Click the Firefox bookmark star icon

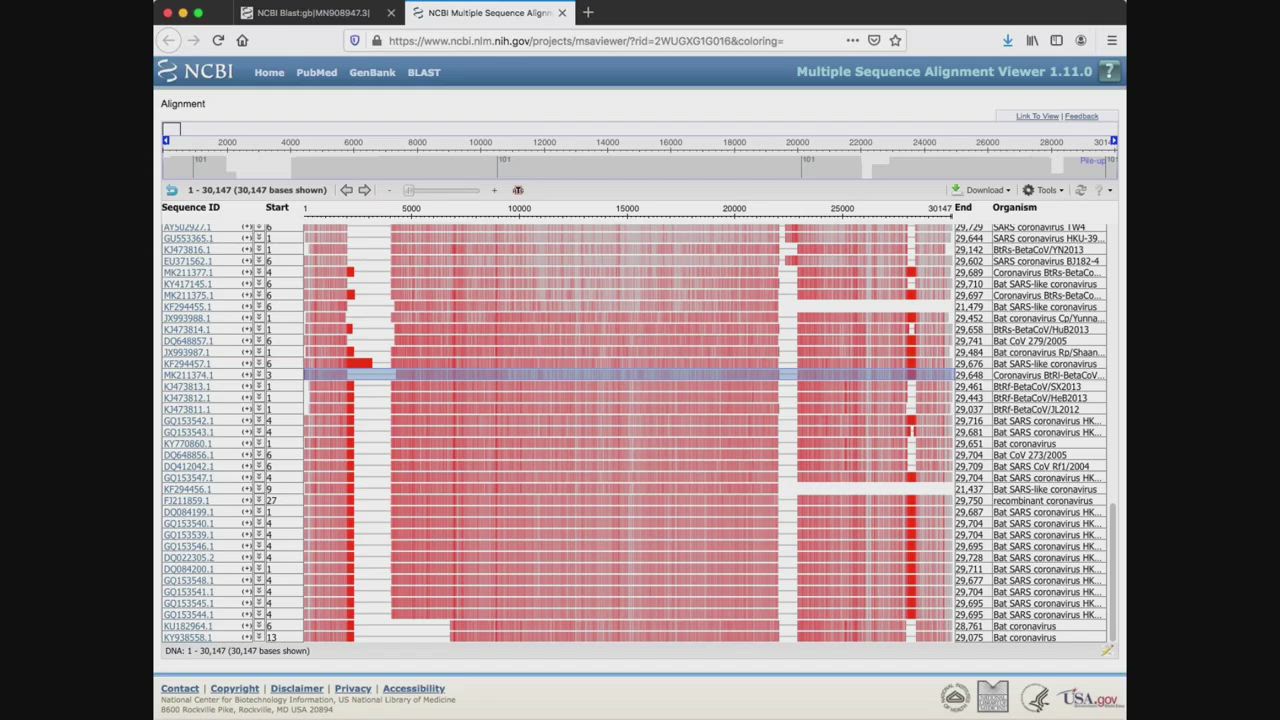(895, 41)
